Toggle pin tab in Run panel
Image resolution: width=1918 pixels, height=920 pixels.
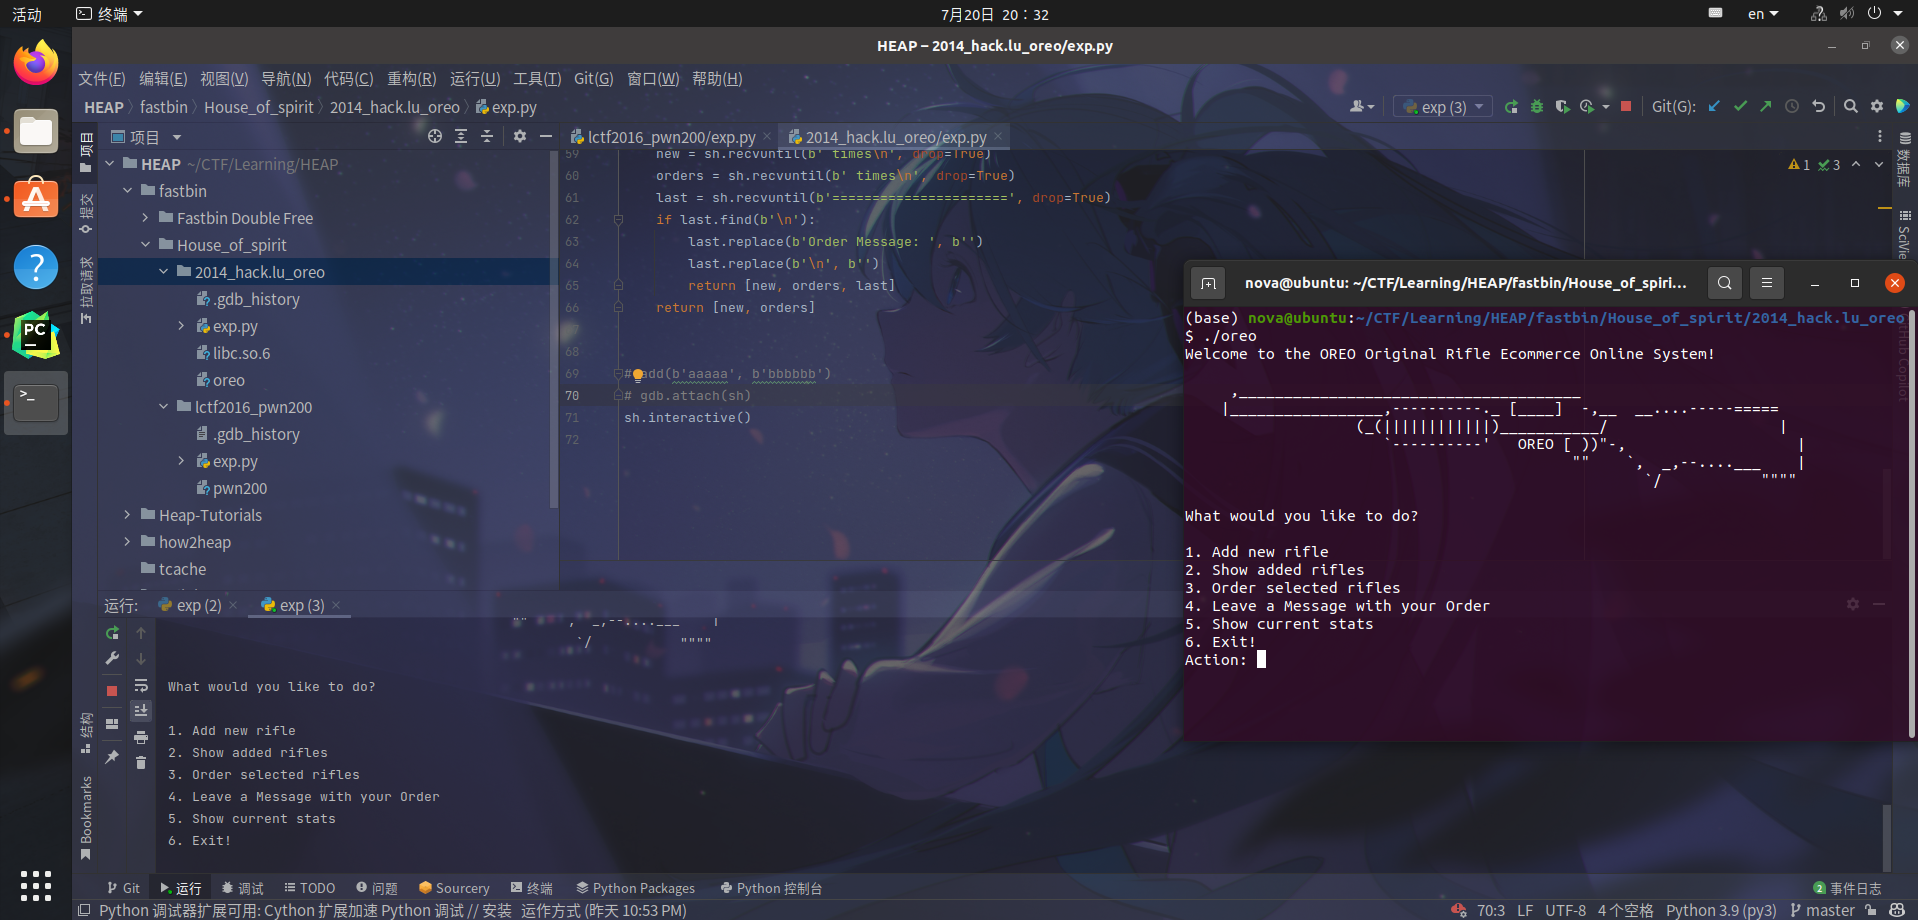tap(112, 757)
